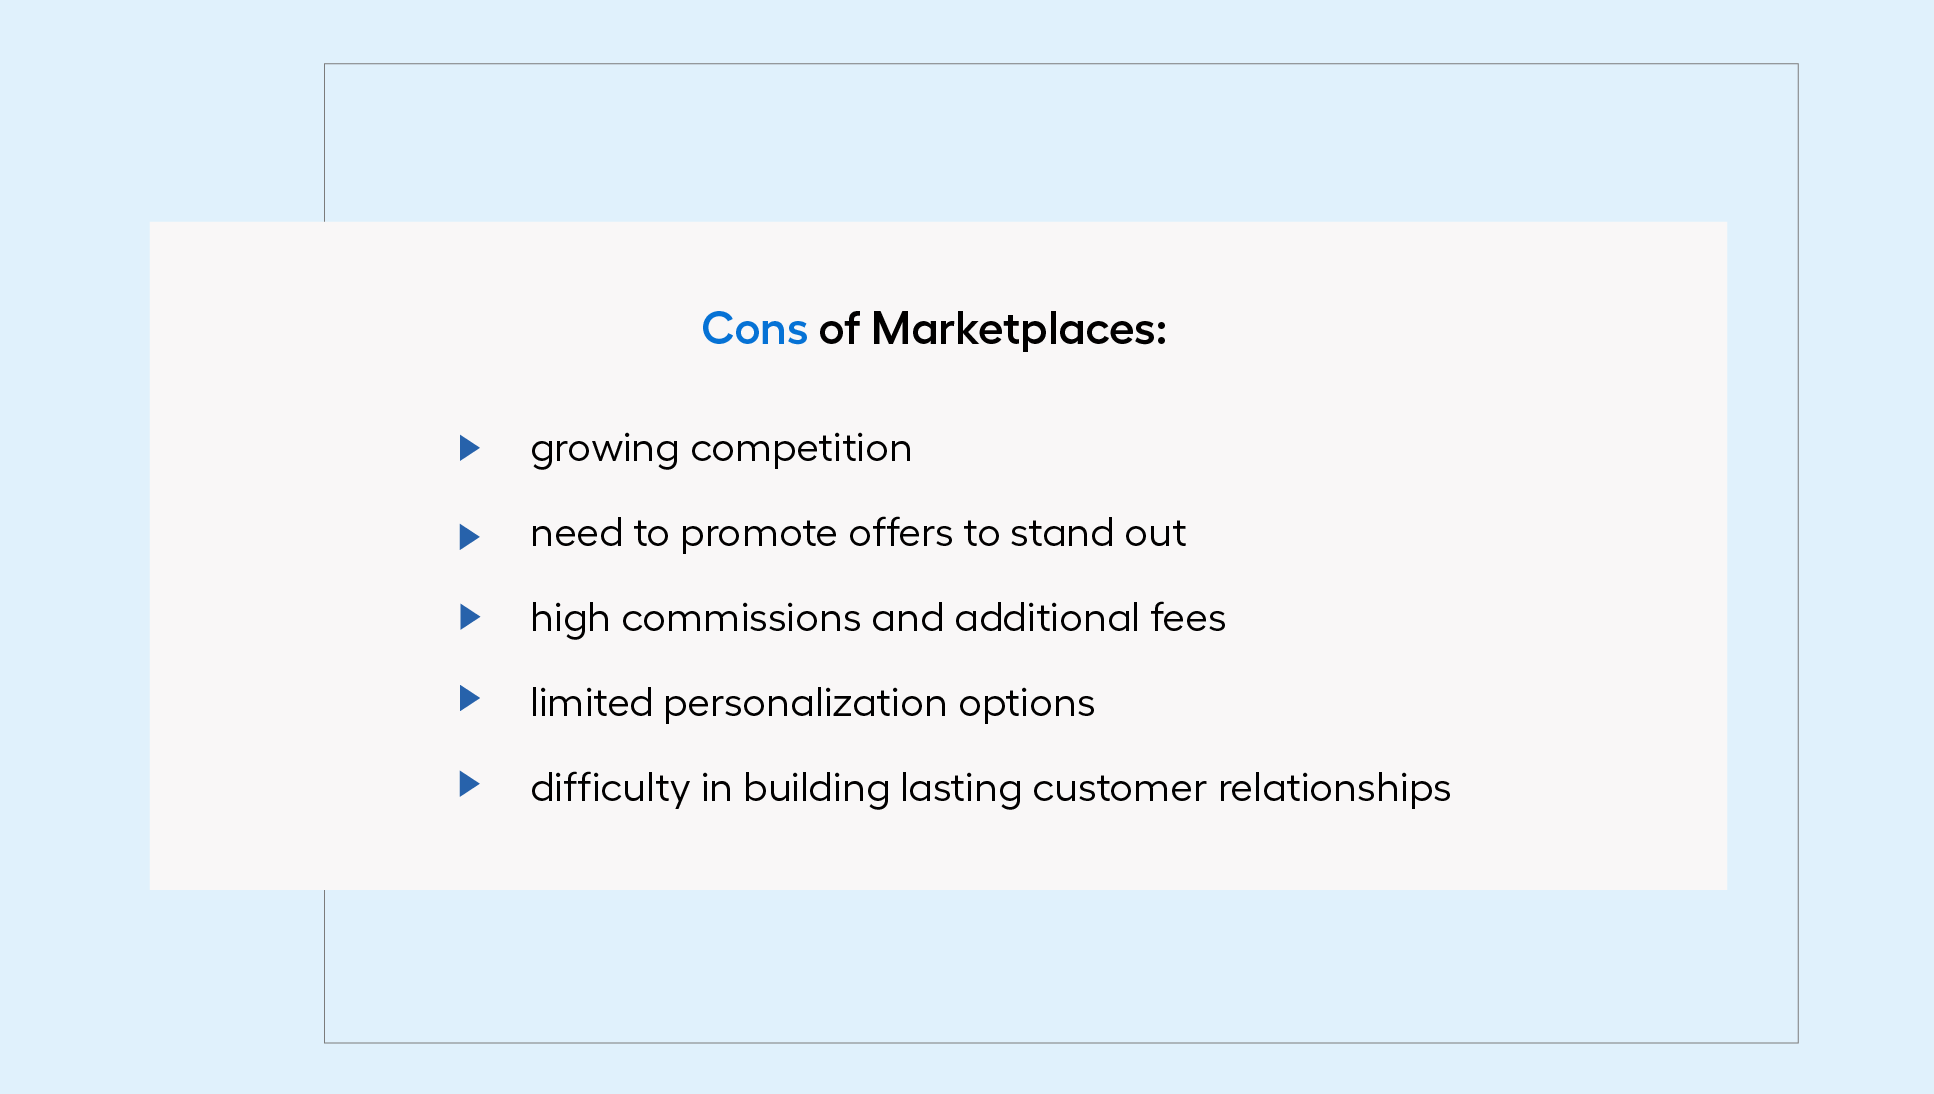Click the word options in fourth bullet

[x=1026, y=704]
